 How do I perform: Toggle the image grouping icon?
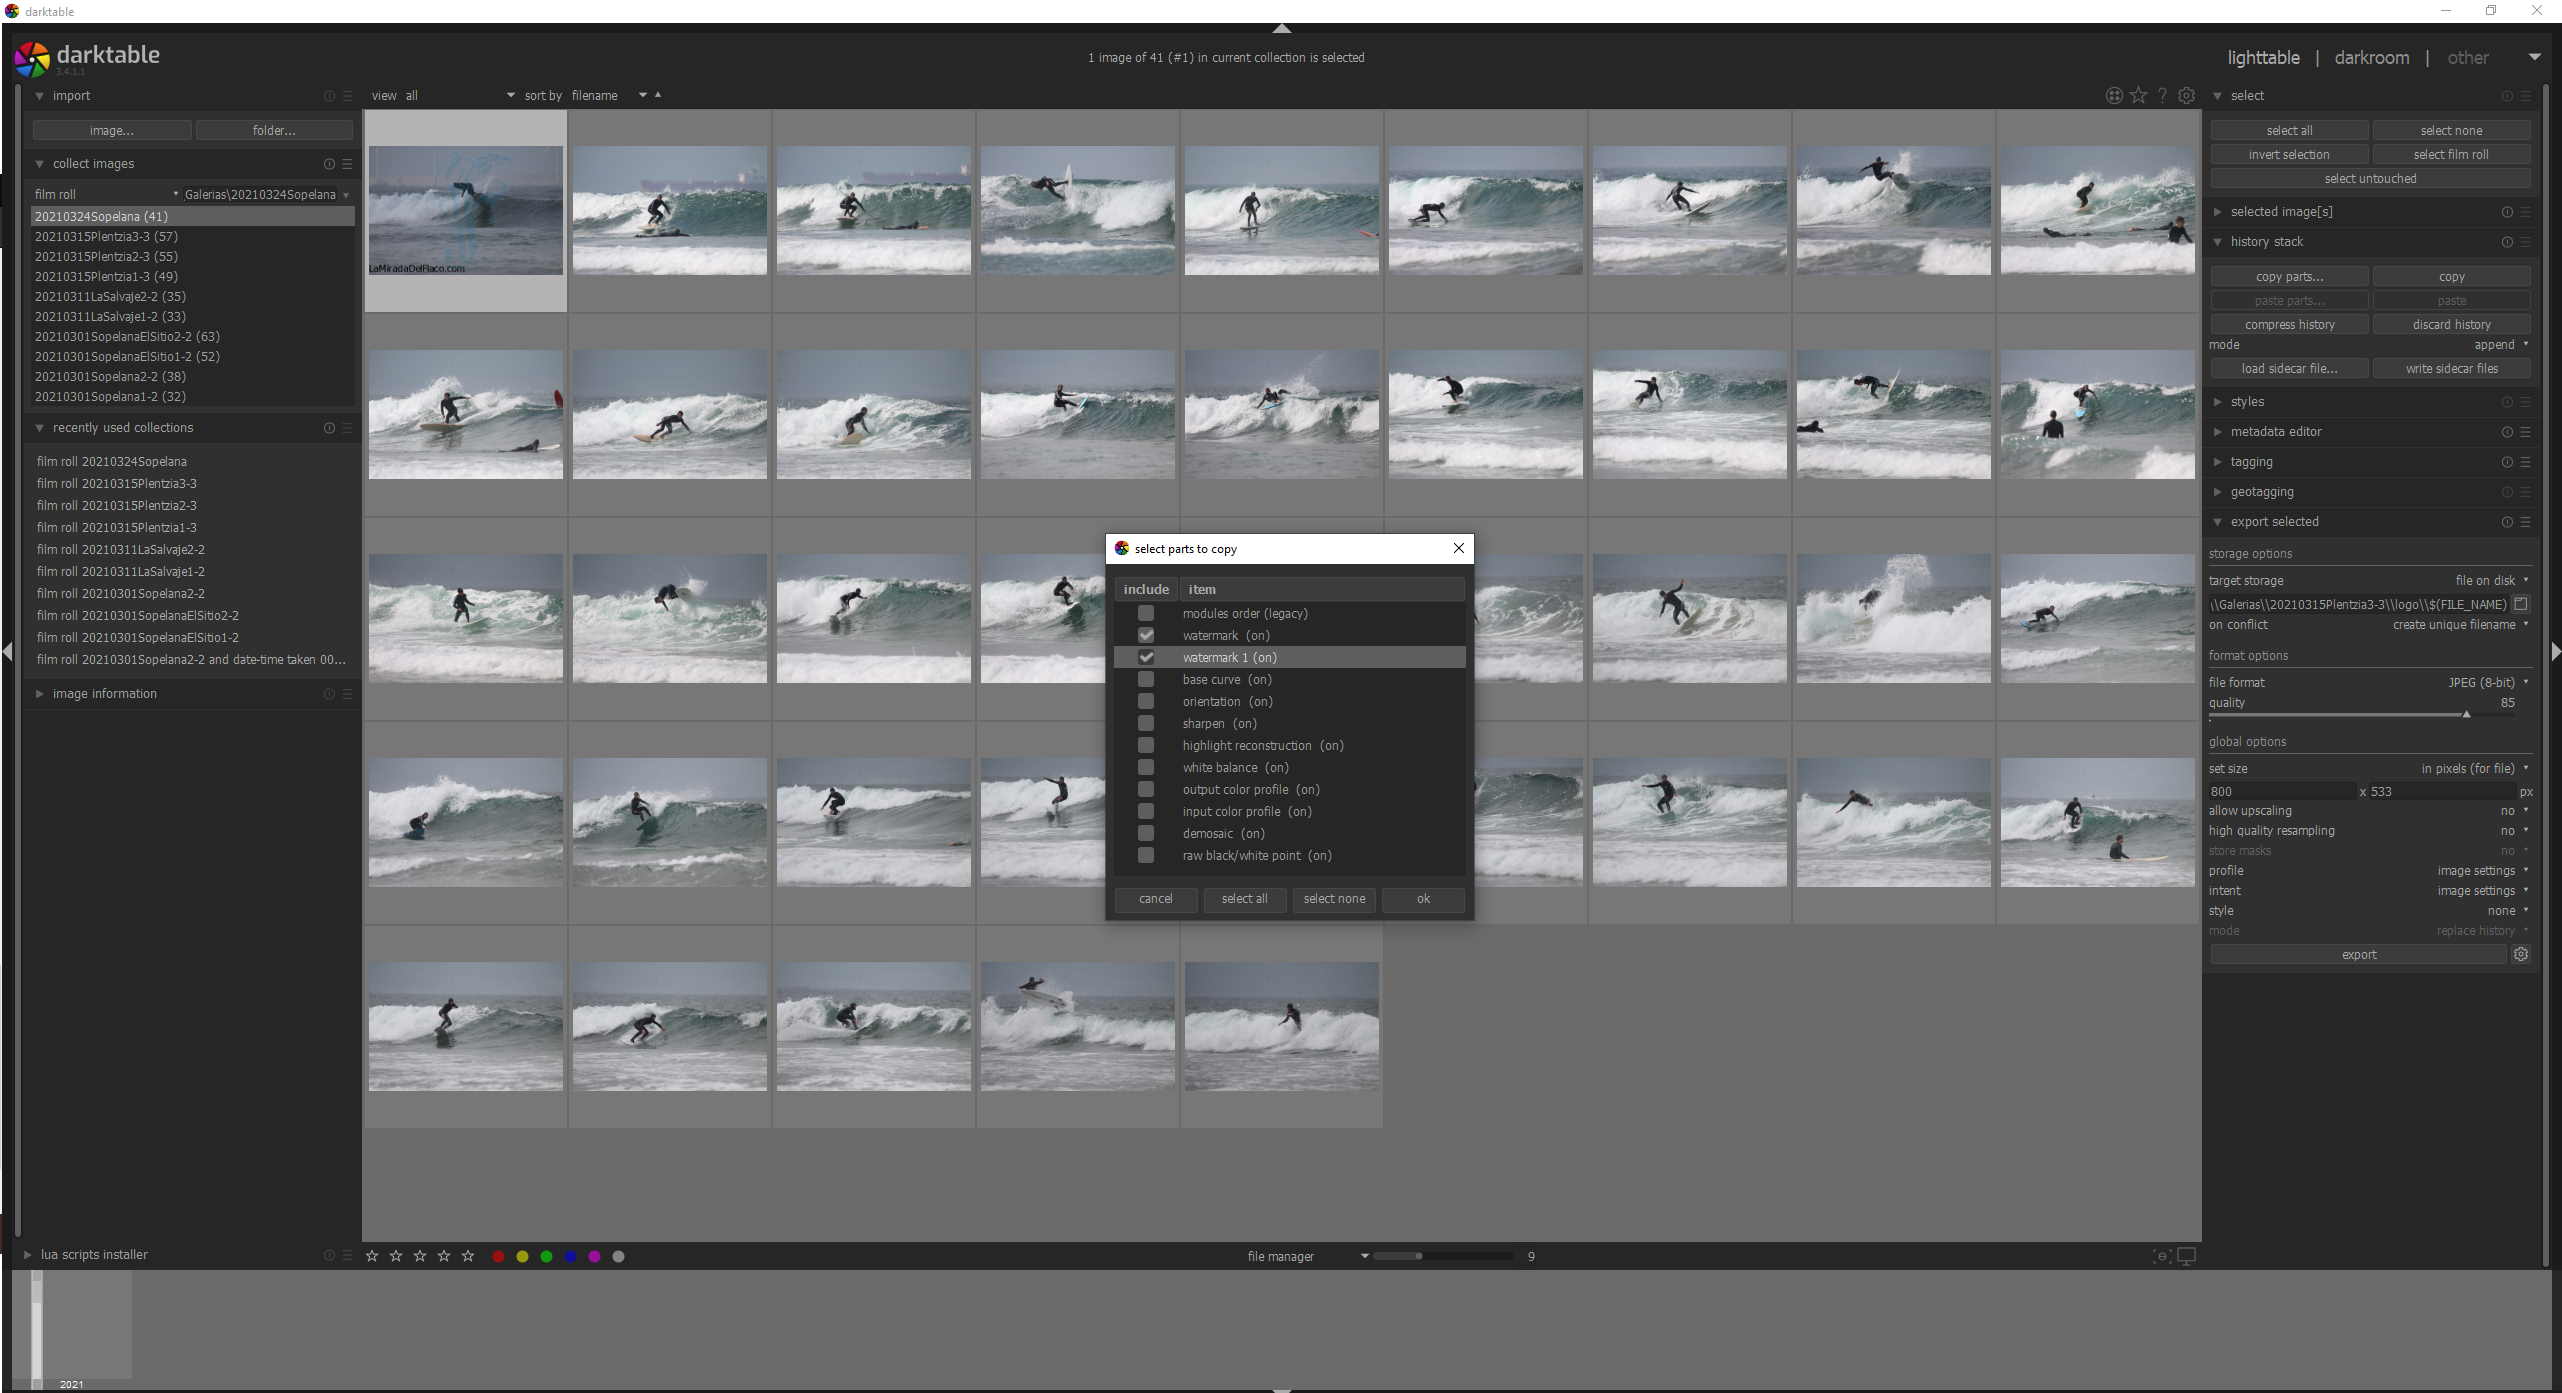[2113, 95]
